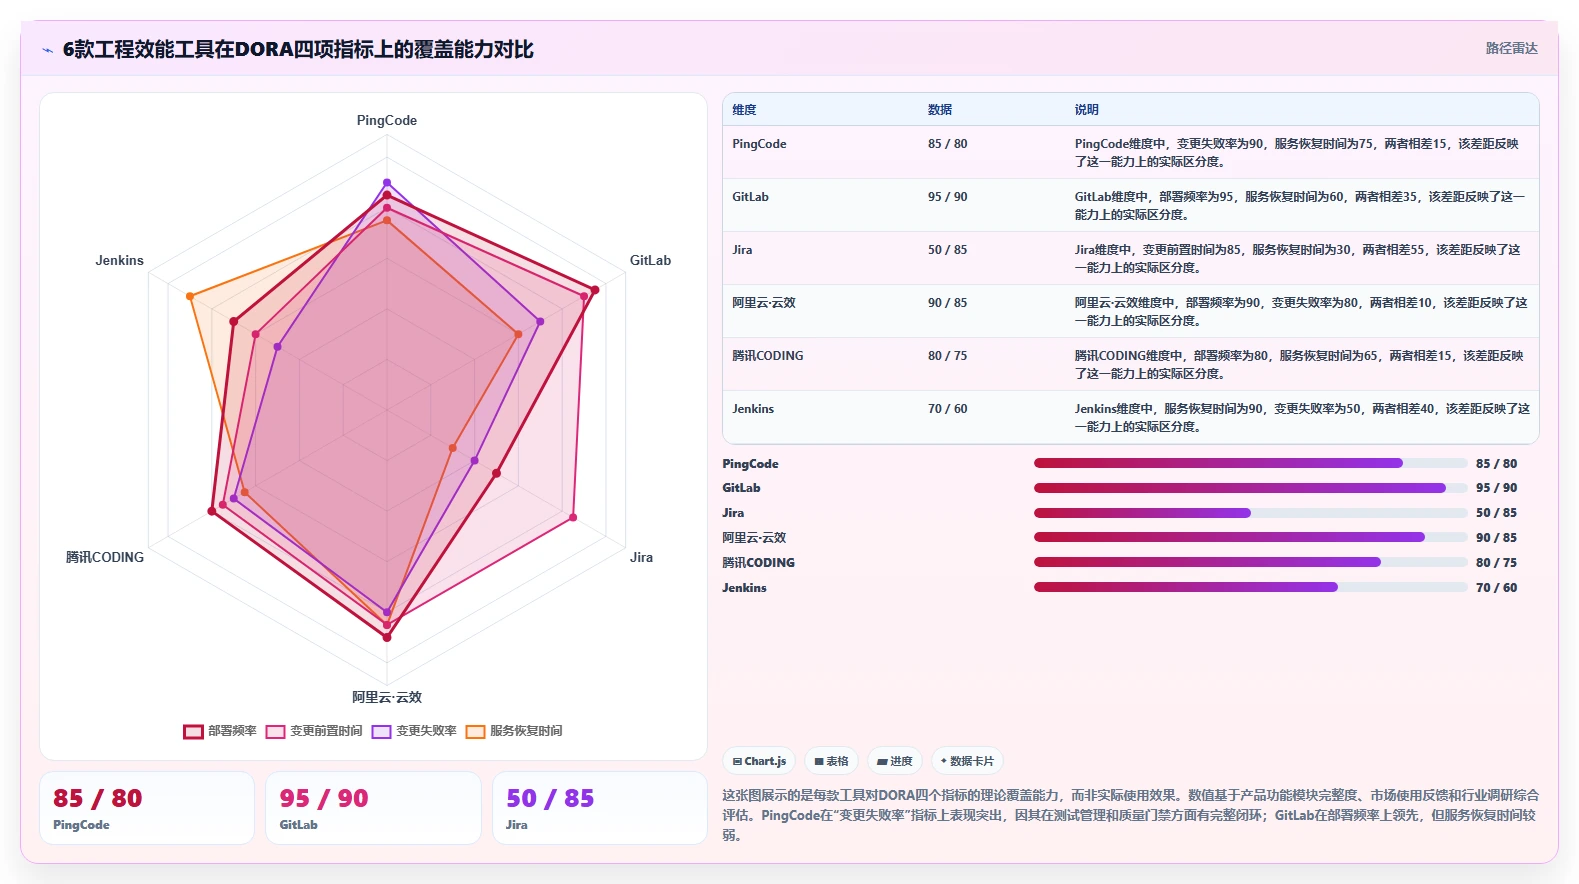Click the Jenkins progress bar
The height and width of the screenshot is (884, 1579).
click(1251, 587)
